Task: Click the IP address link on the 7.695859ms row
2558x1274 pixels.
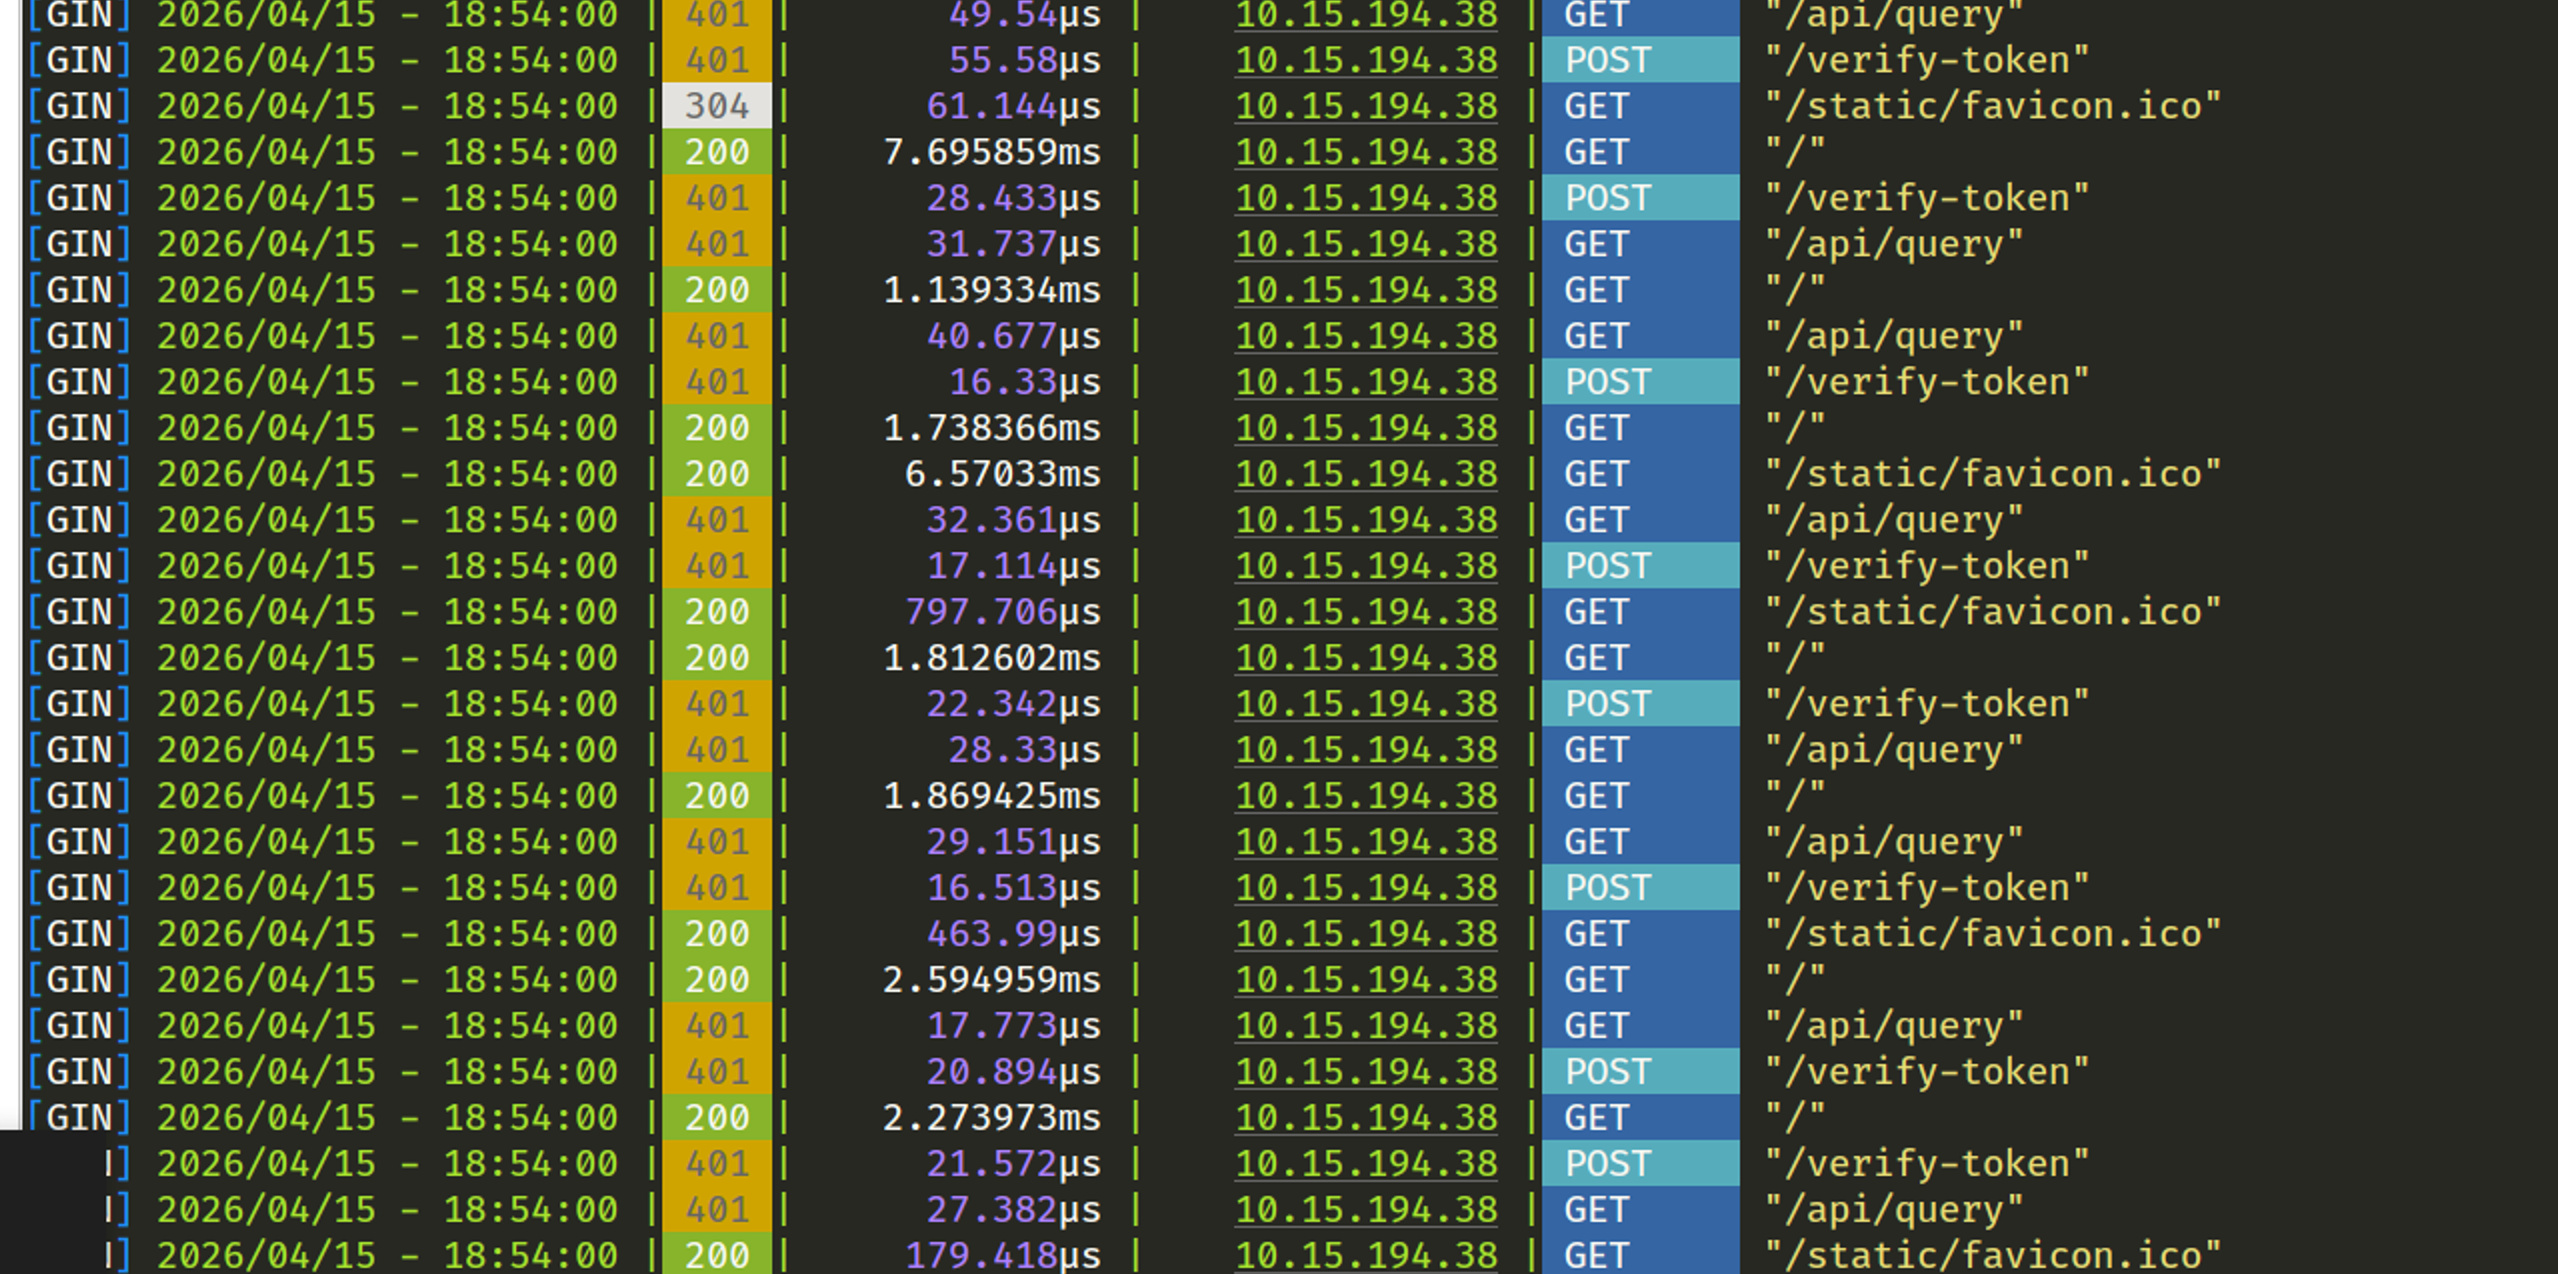Action: (x=1366, y=152)
